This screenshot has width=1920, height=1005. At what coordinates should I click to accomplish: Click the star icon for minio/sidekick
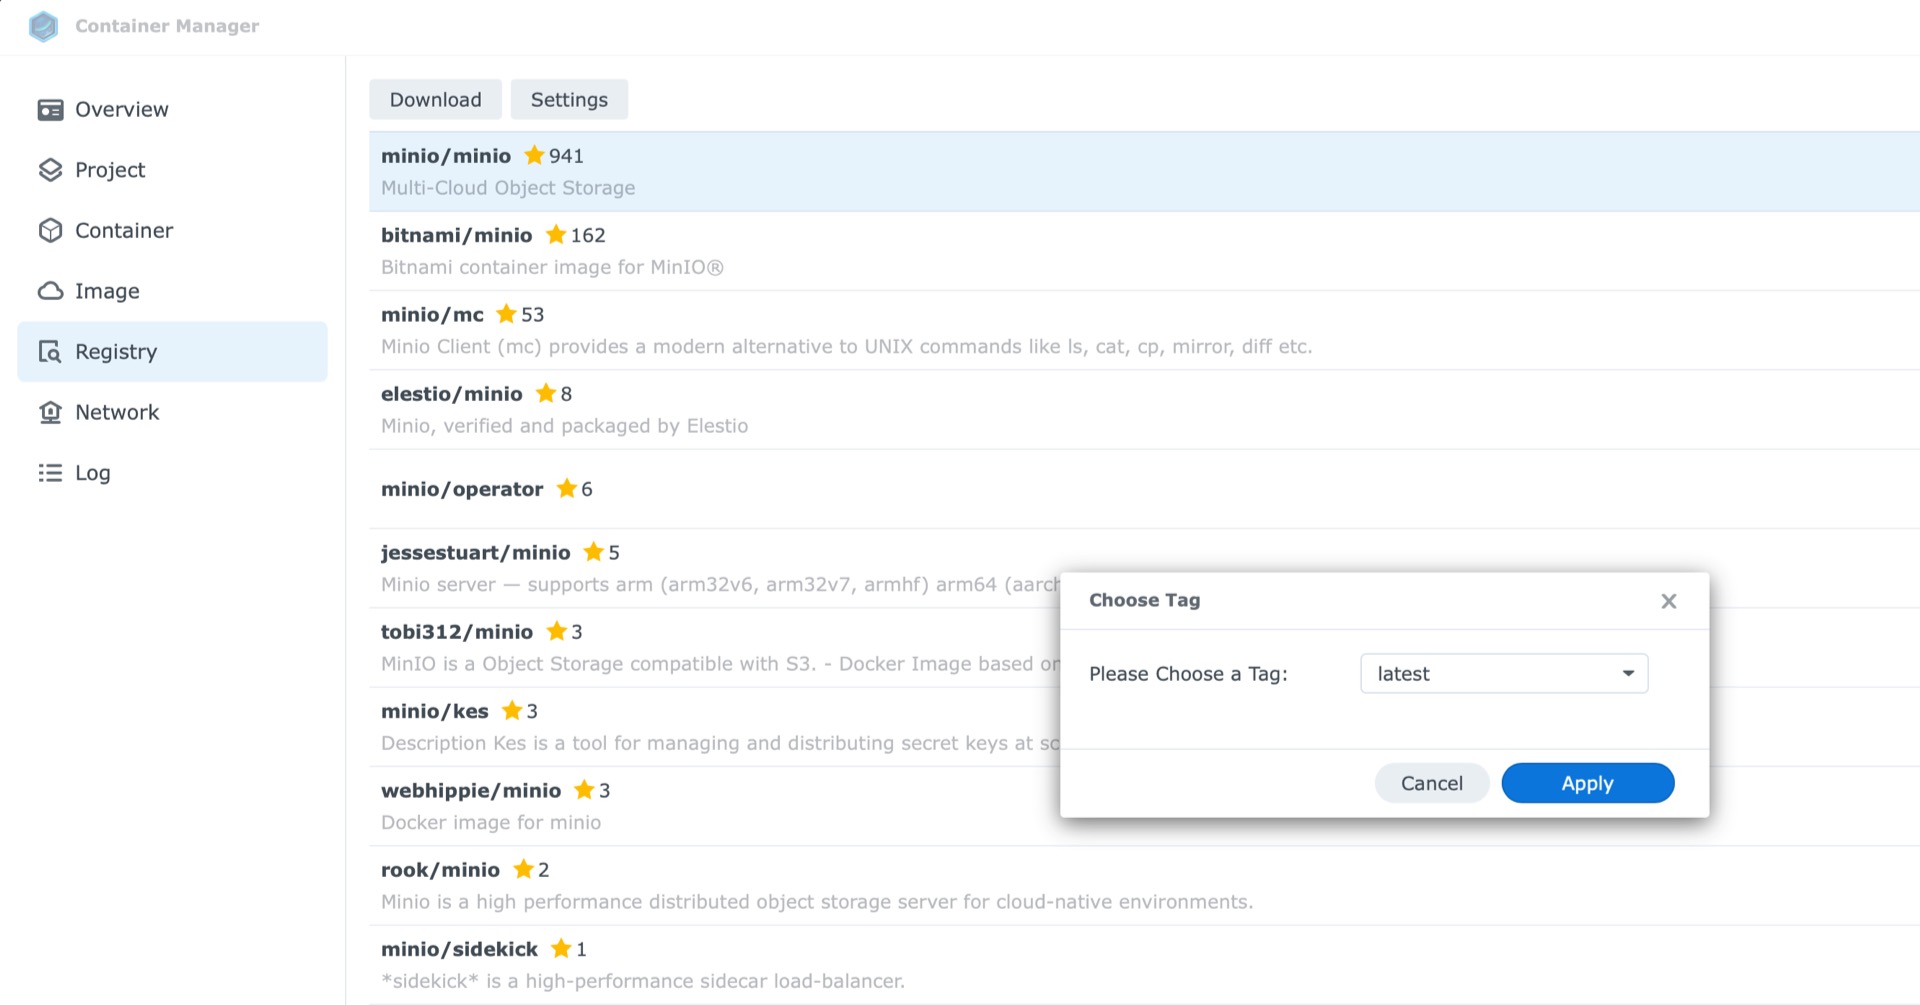pos(561,948)
